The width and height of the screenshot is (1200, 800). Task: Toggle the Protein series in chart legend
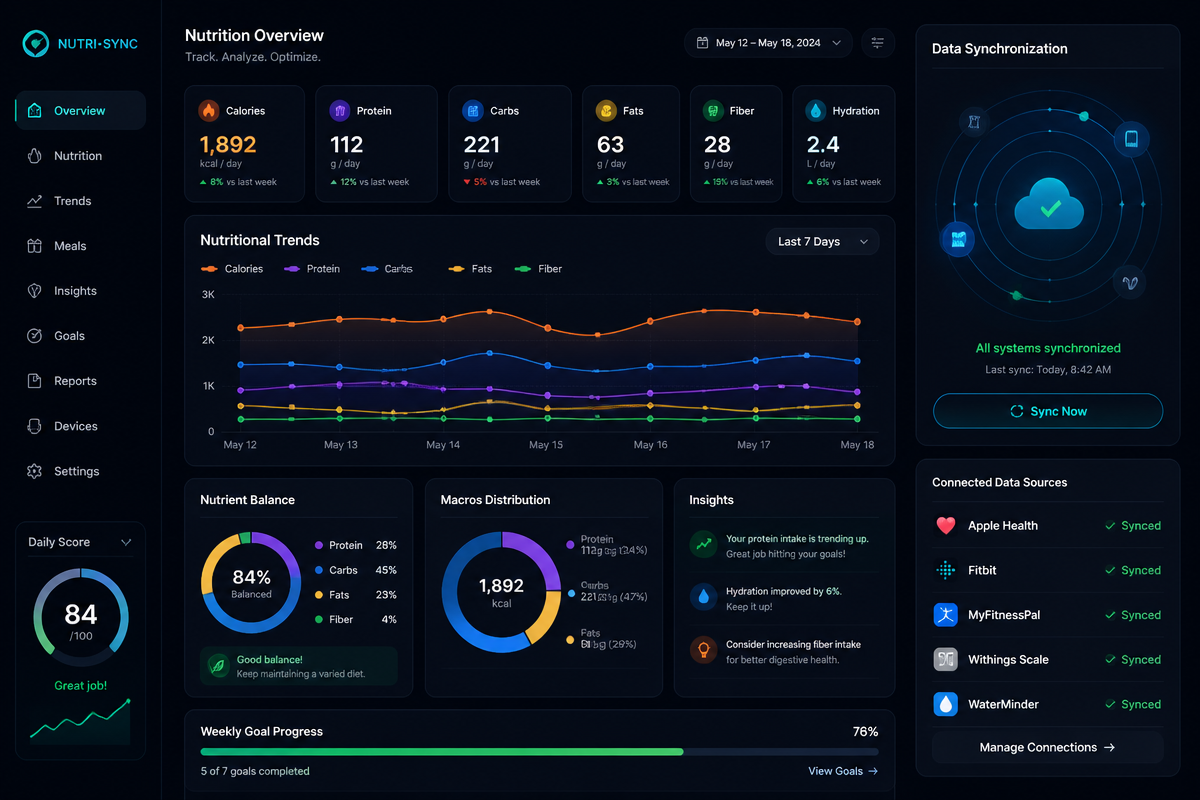[312, 269]
